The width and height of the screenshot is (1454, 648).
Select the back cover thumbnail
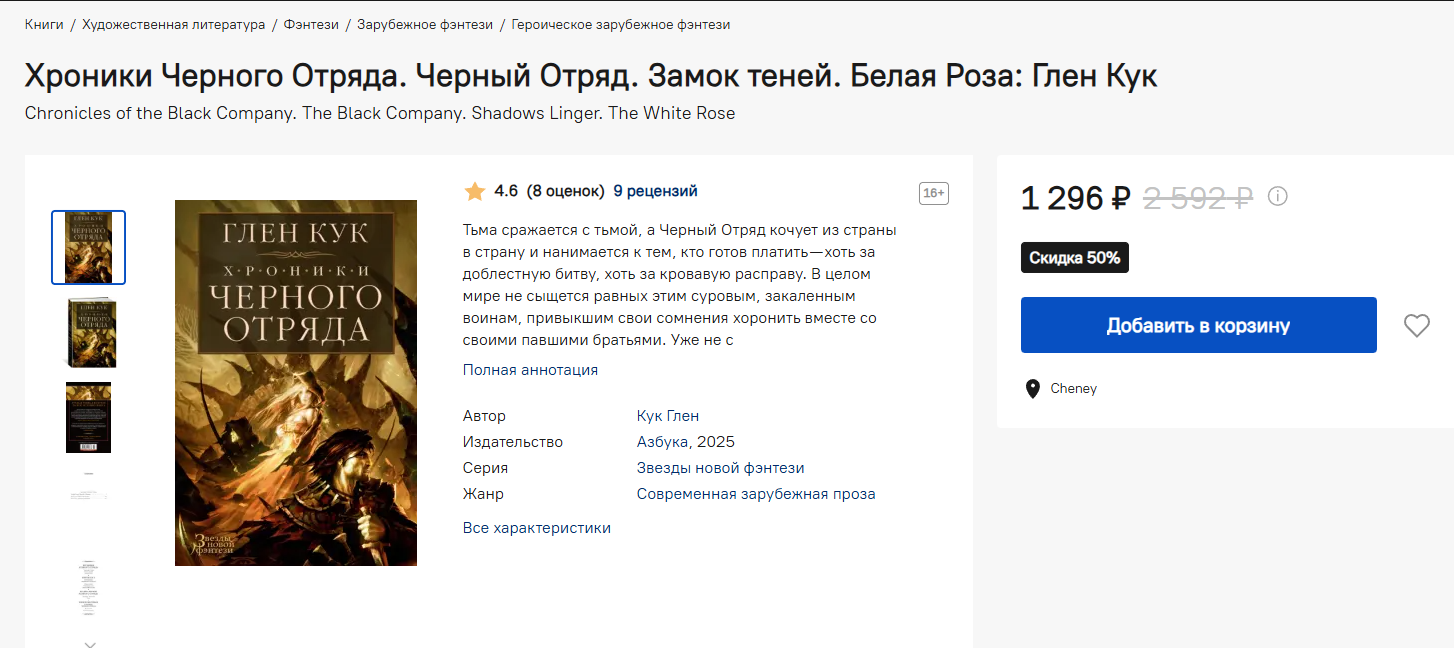pyautogui.click(x=89, y=417)
